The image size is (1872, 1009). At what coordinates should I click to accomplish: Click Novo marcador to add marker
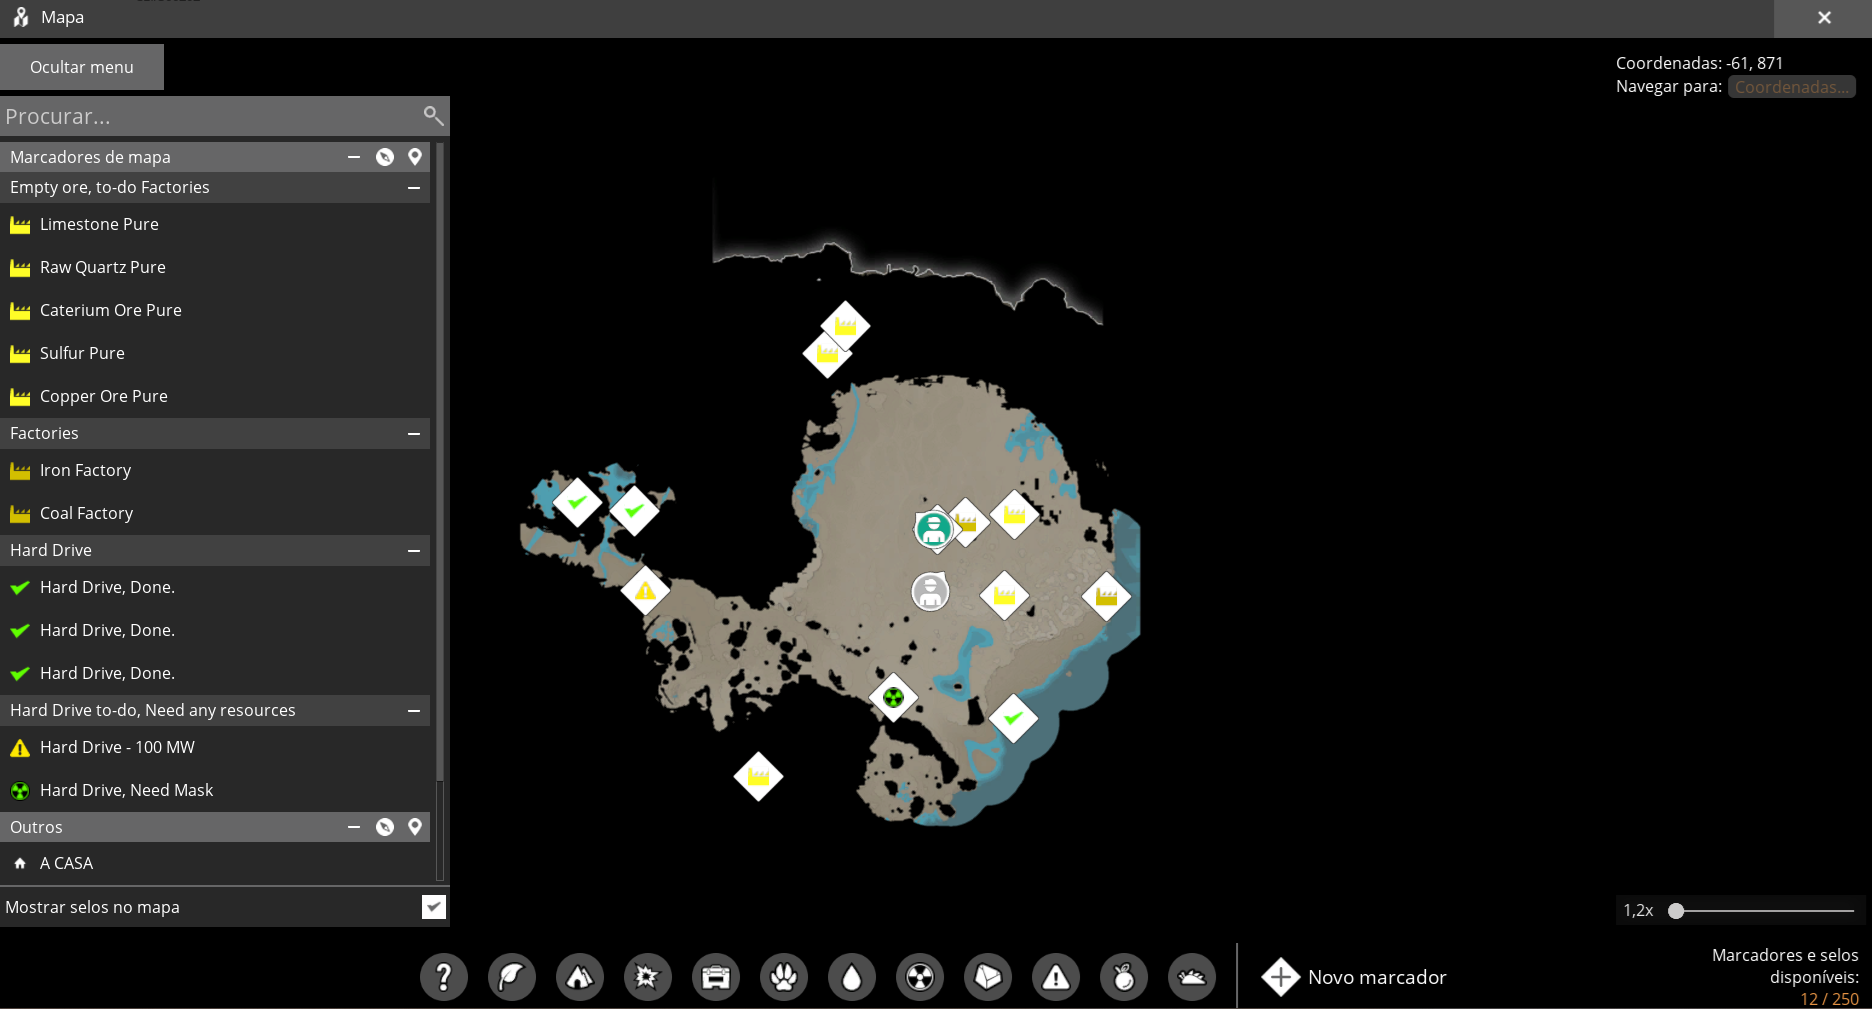(1354, 977)
